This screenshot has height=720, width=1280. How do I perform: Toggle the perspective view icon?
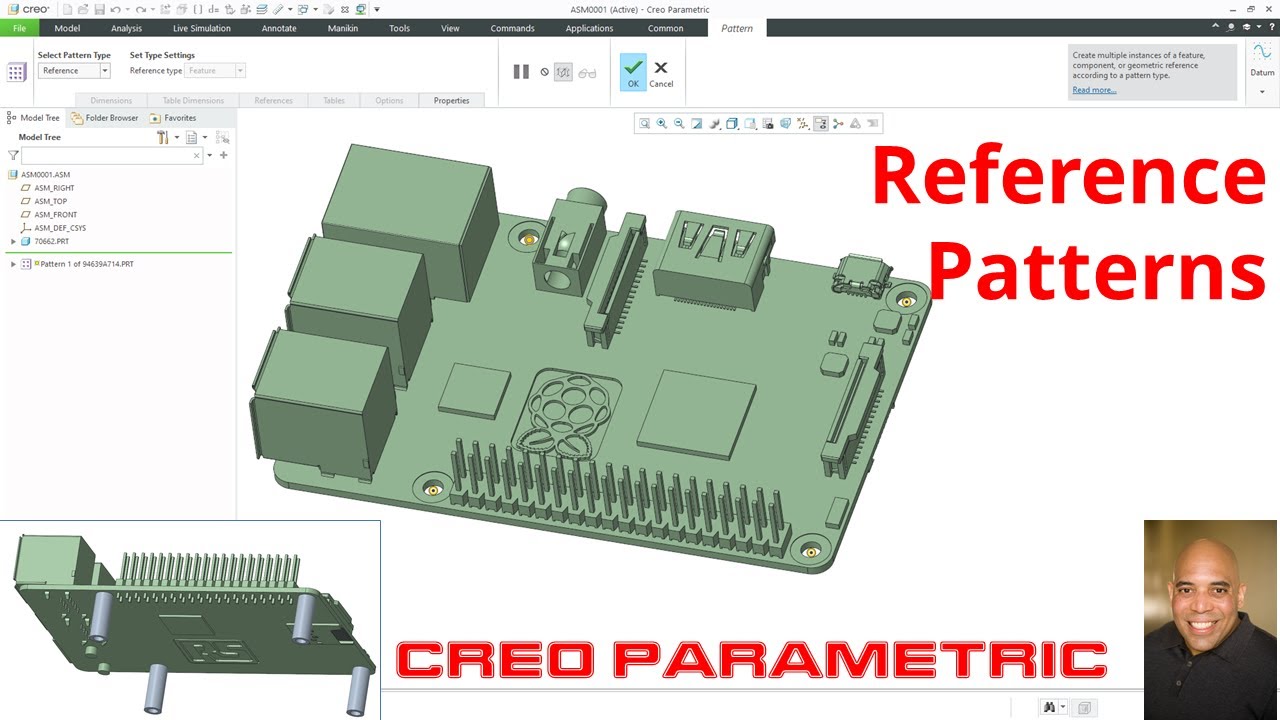click(785, 124)
